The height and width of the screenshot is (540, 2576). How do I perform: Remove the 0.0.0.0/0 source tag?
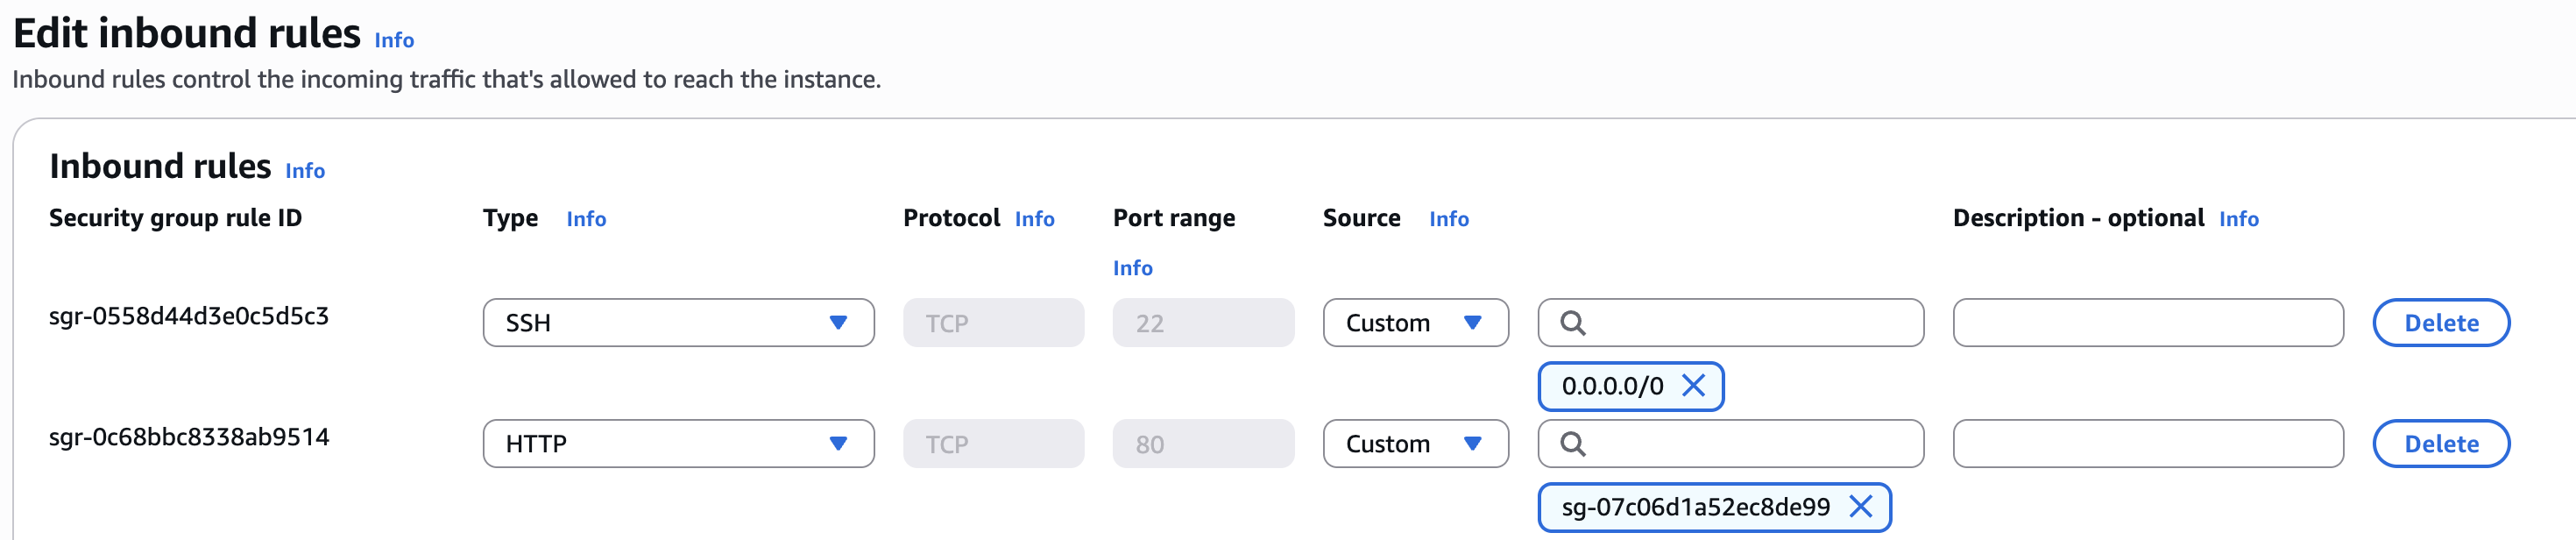1693,386
